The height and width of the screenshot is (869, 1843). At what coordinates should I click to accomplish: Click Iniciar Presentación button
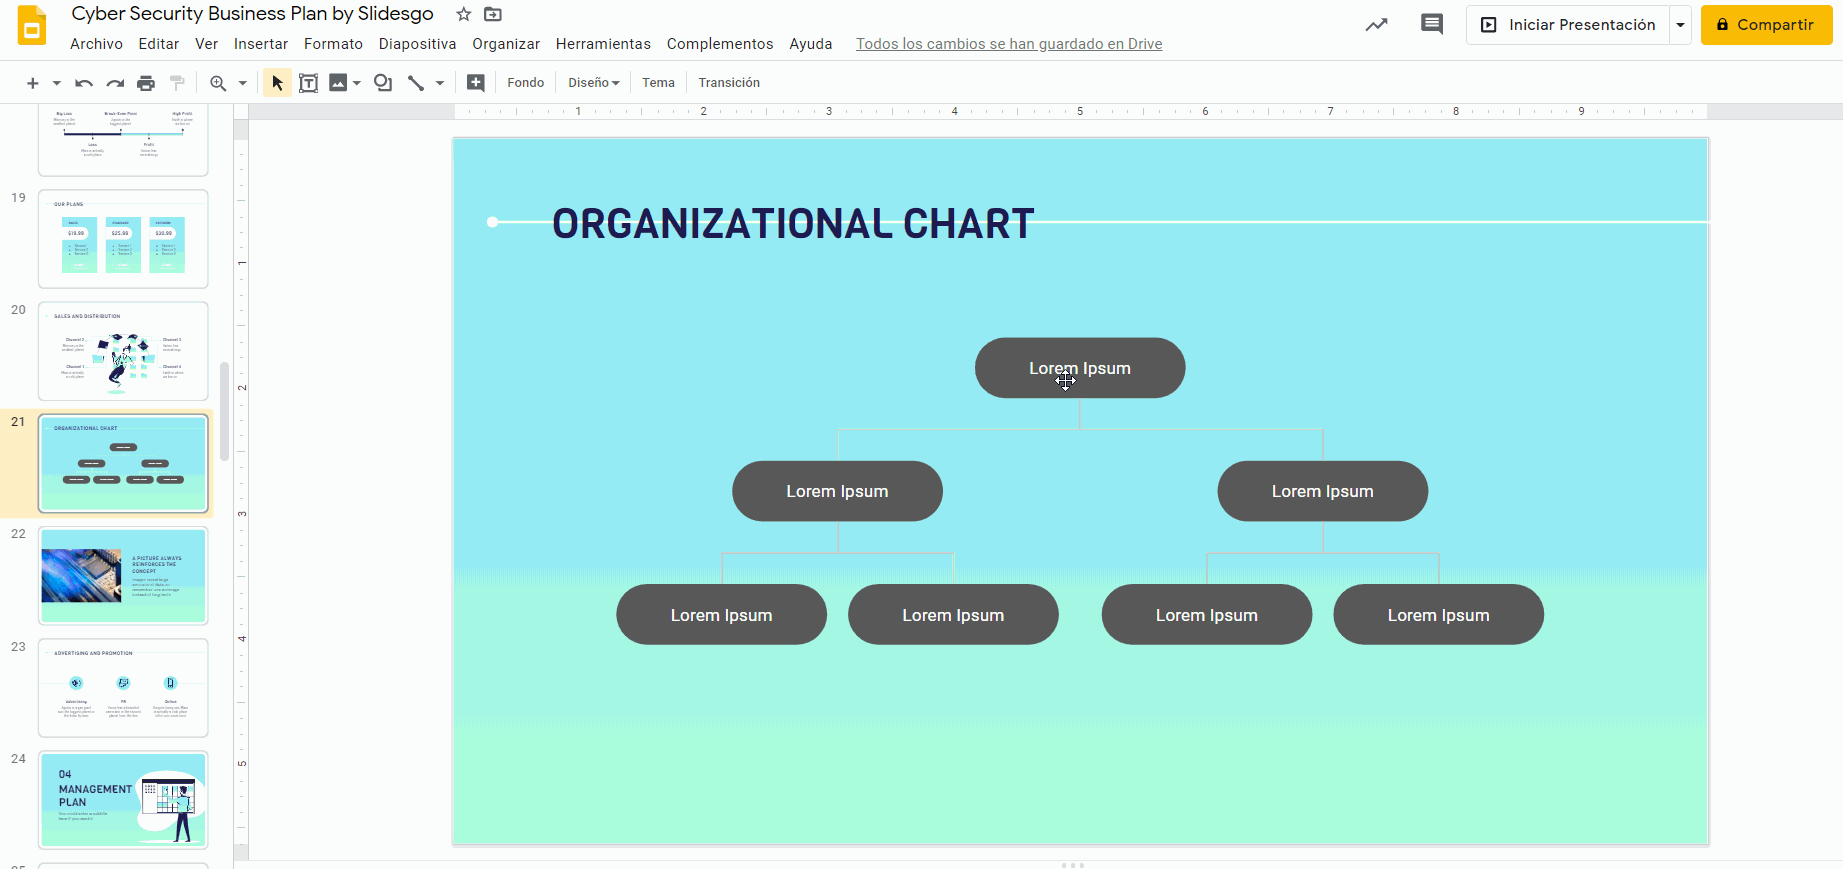(x=1568, y=25)
